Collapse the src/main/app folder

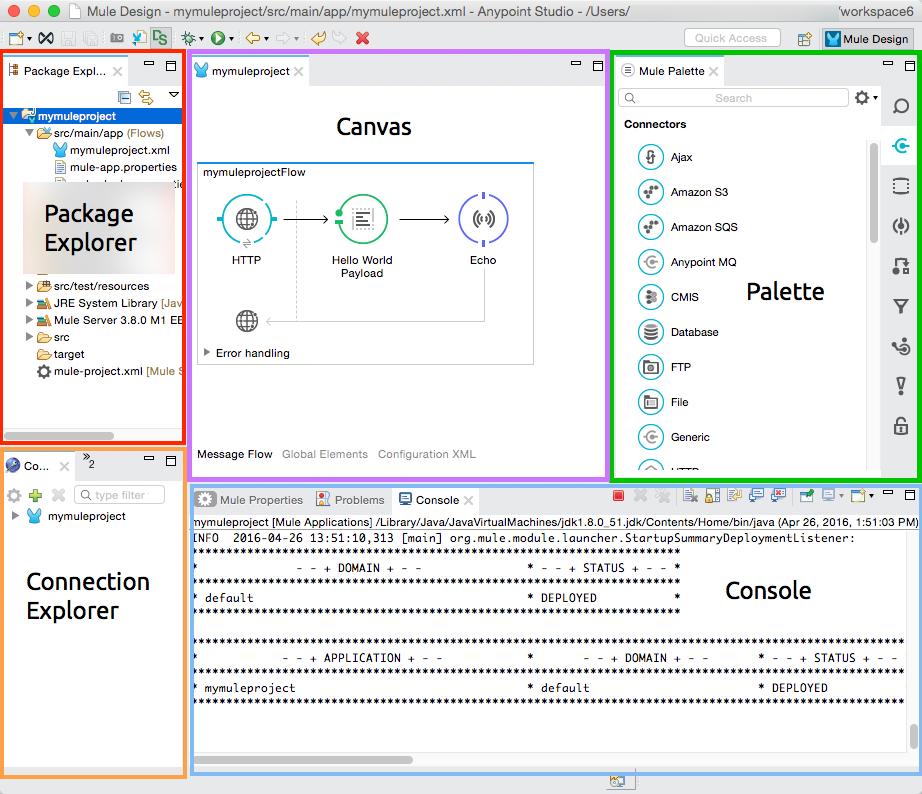pyautogui.click(x=29, y=133)
